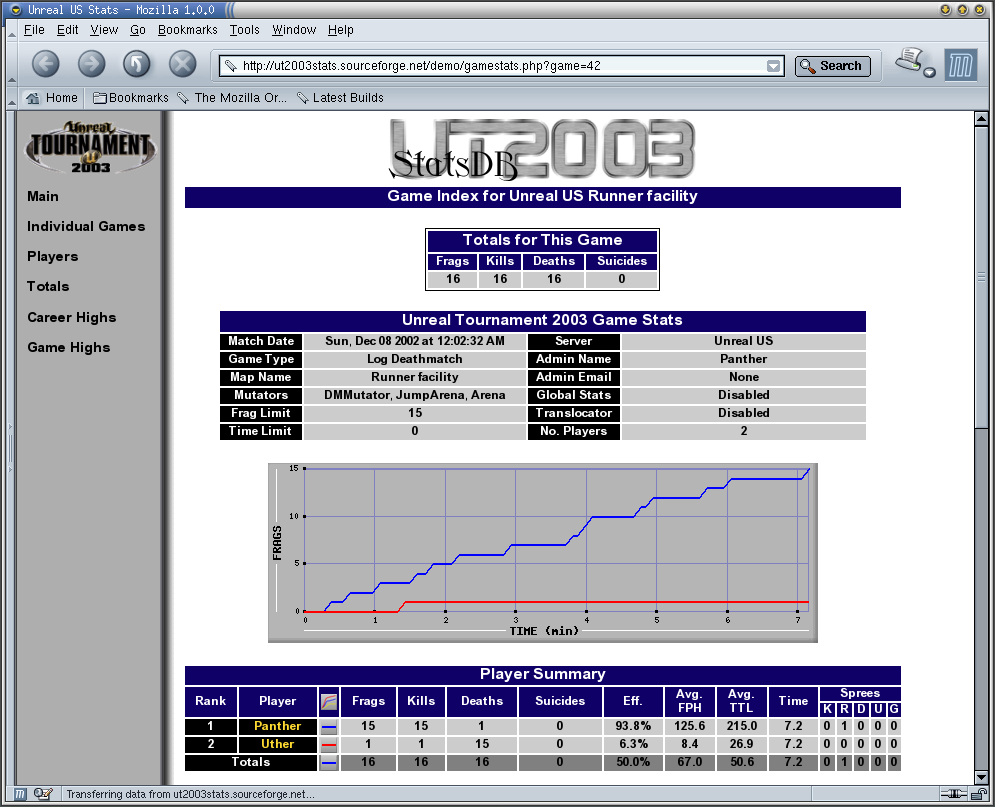Click the Match Date value Sun, Dec 08 2002

(415, 341)
